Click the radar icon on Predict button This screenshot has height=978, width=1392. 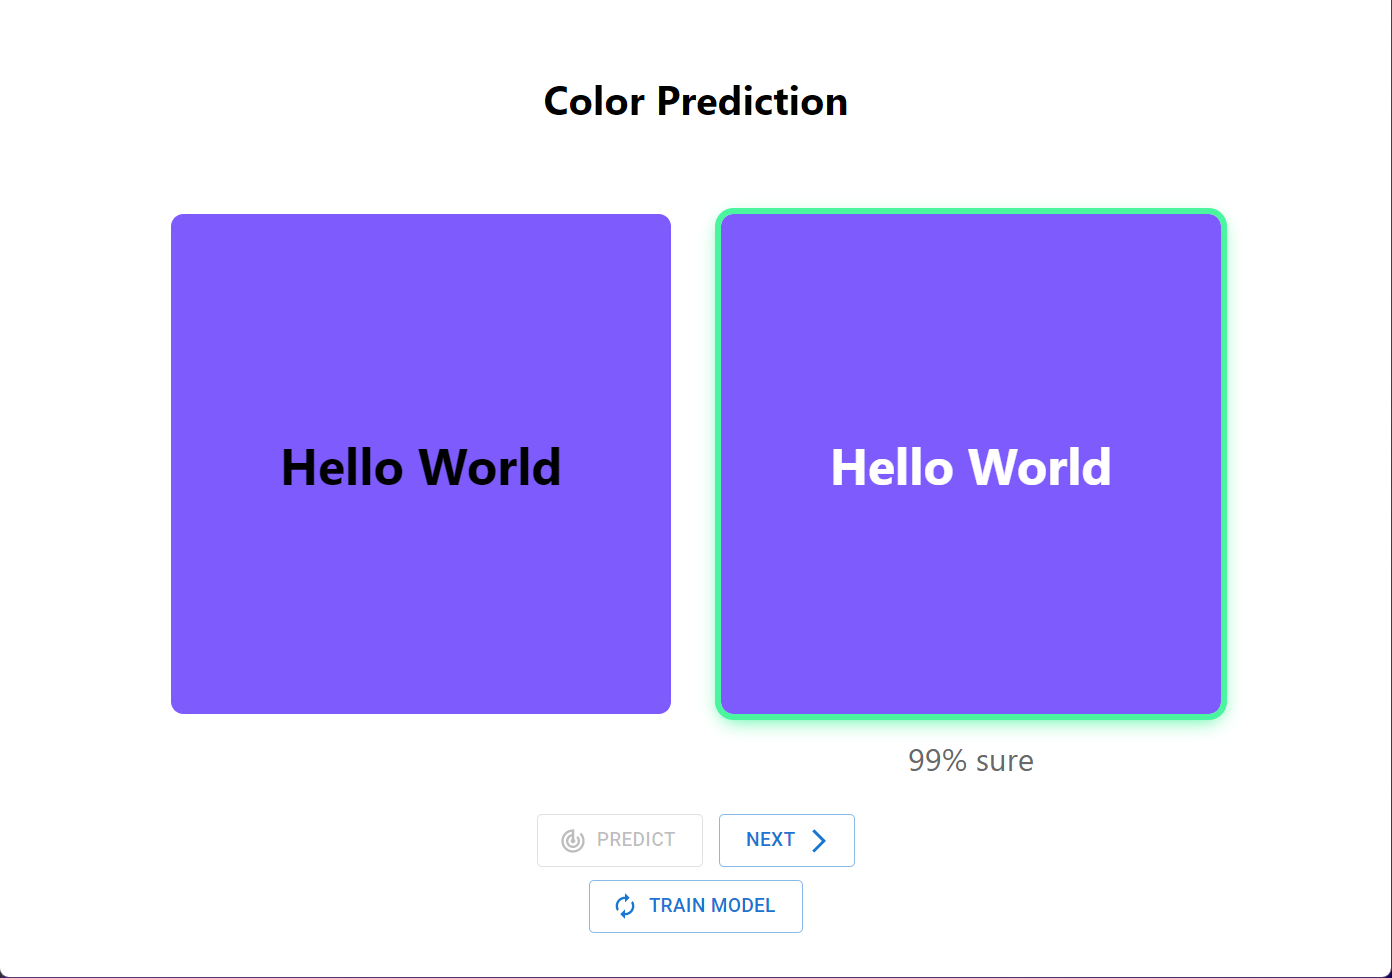(573, 840)
